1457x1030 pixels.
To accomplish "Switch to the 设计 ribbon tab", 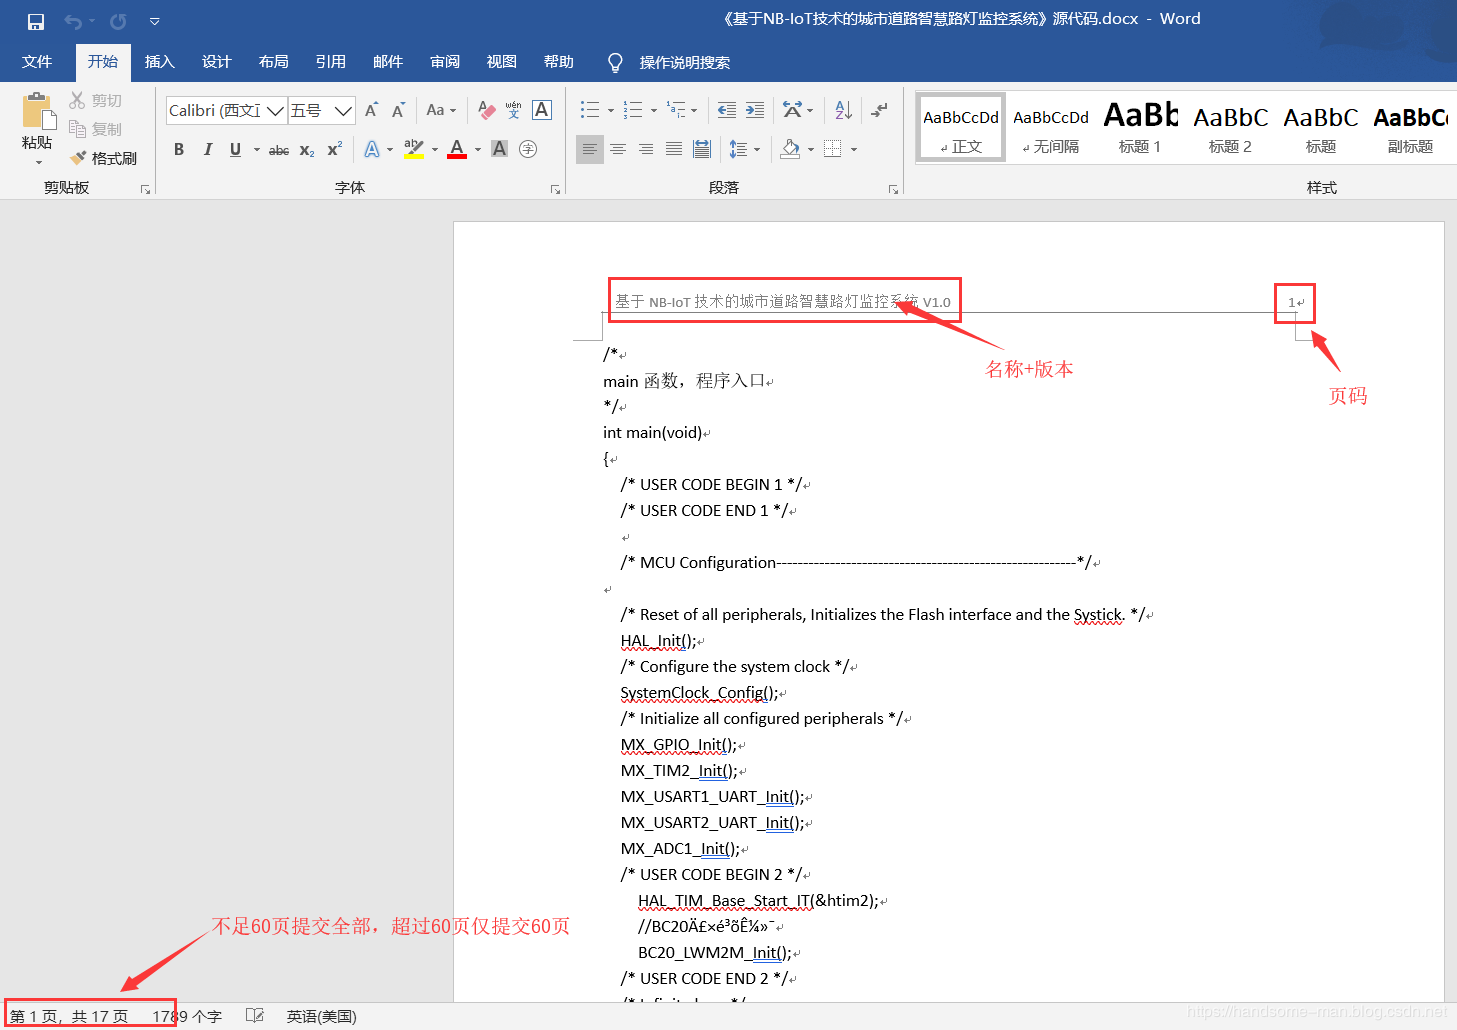I will (217, 62).
